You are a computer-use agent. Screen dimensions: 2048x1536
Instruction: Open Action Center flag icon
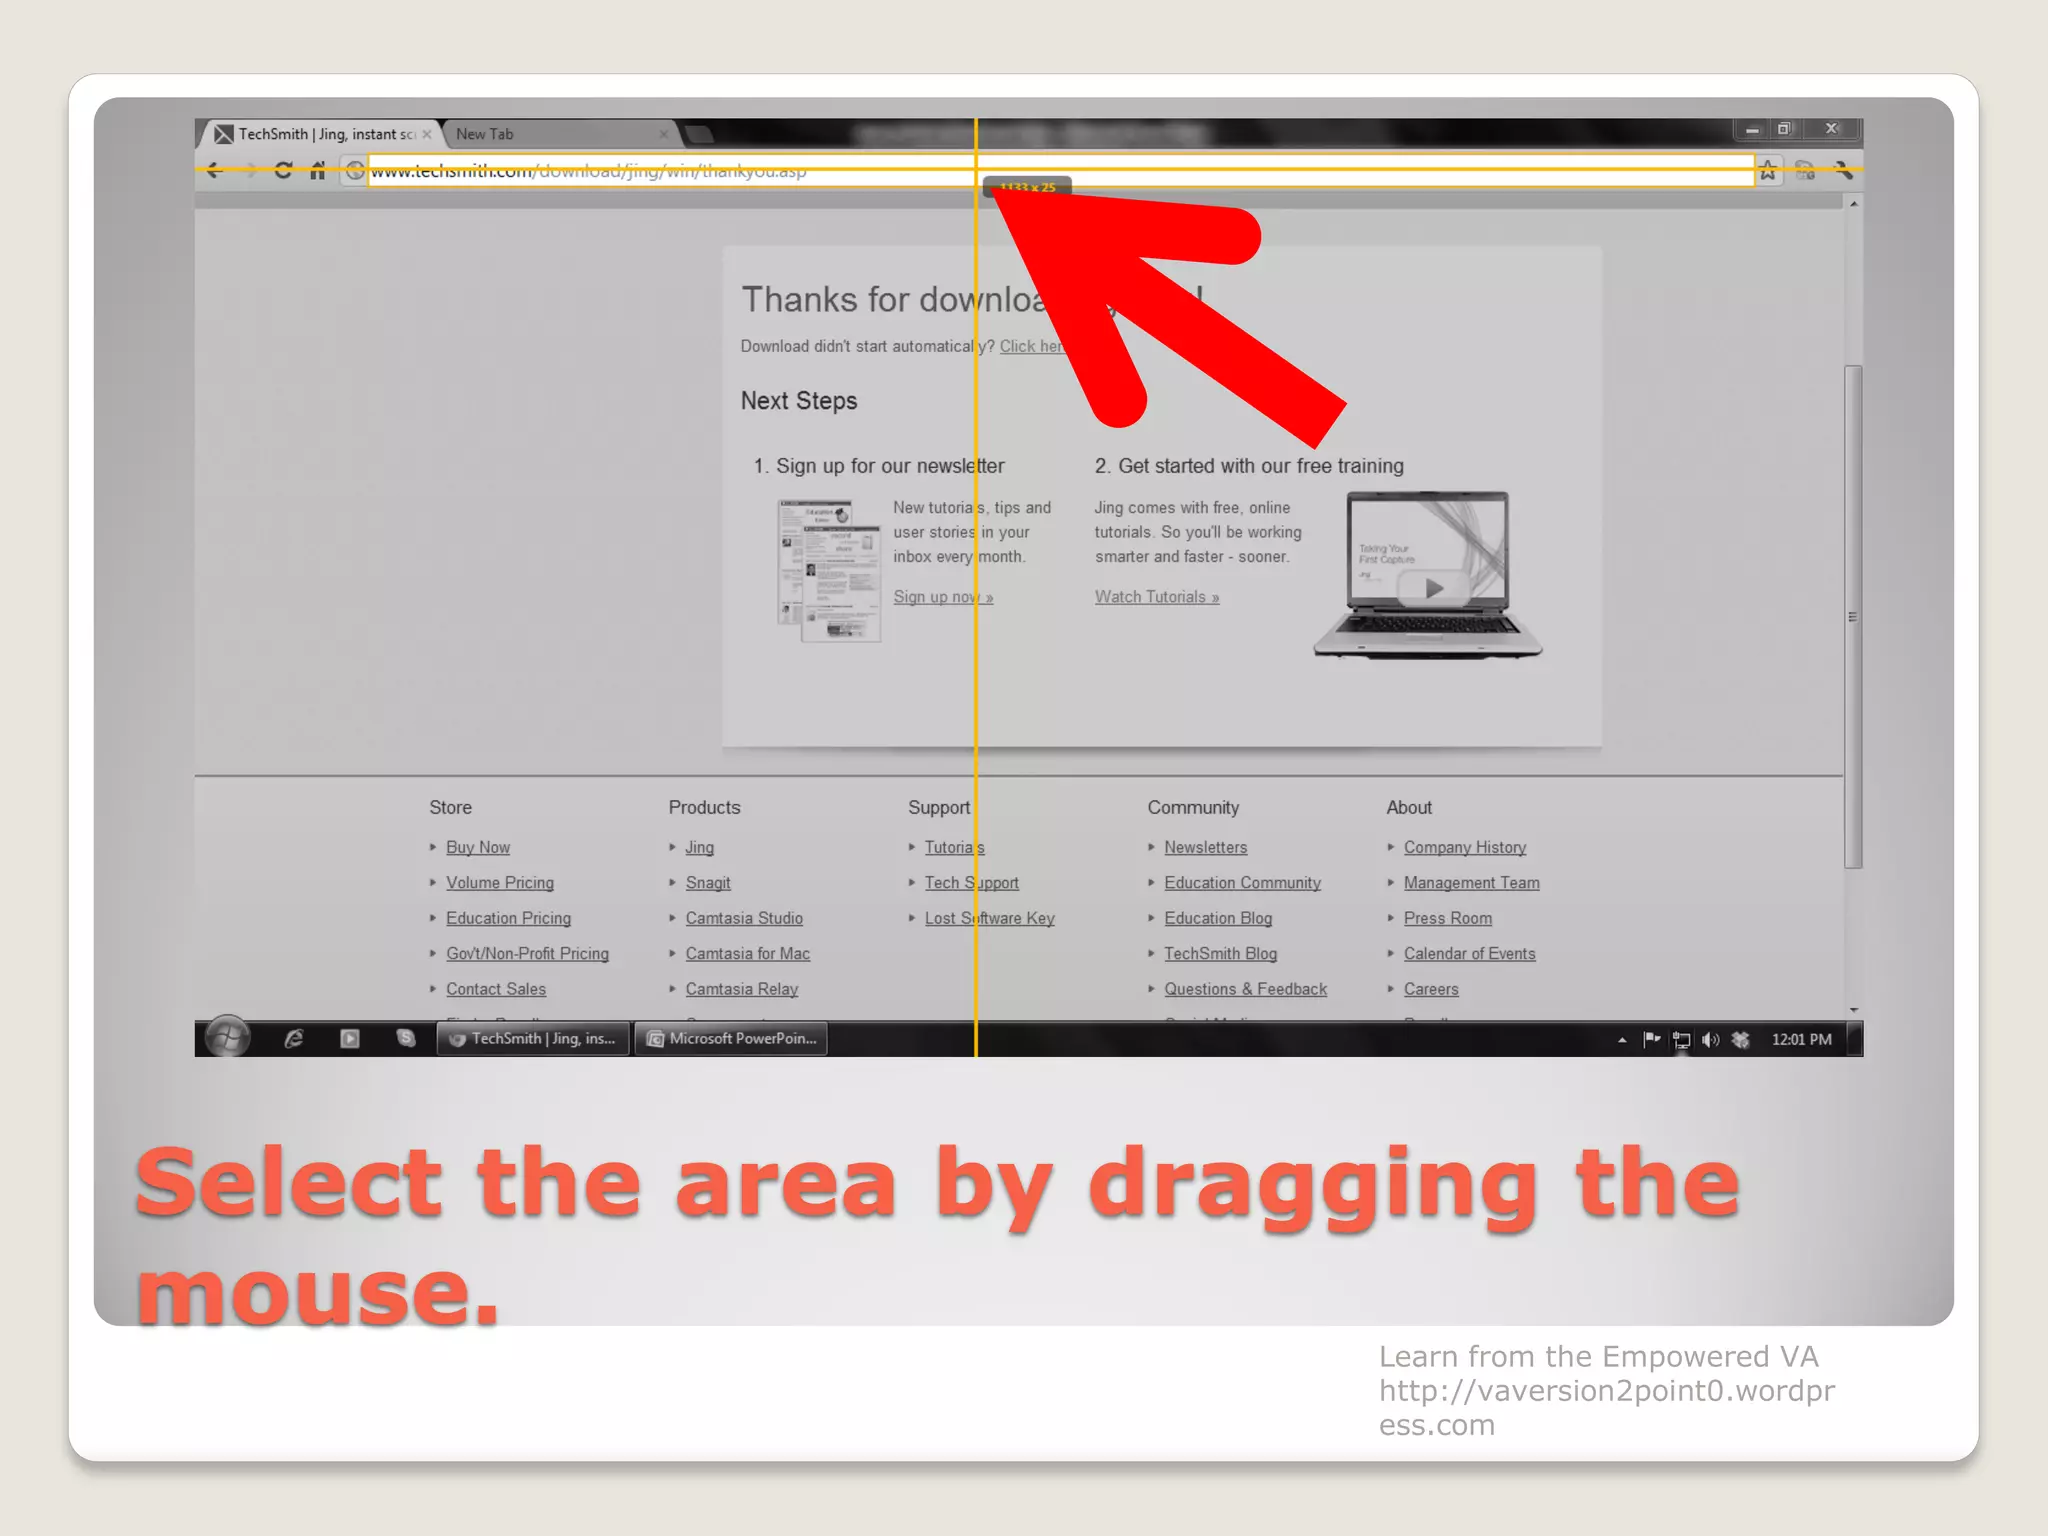click(1651, 1040)
